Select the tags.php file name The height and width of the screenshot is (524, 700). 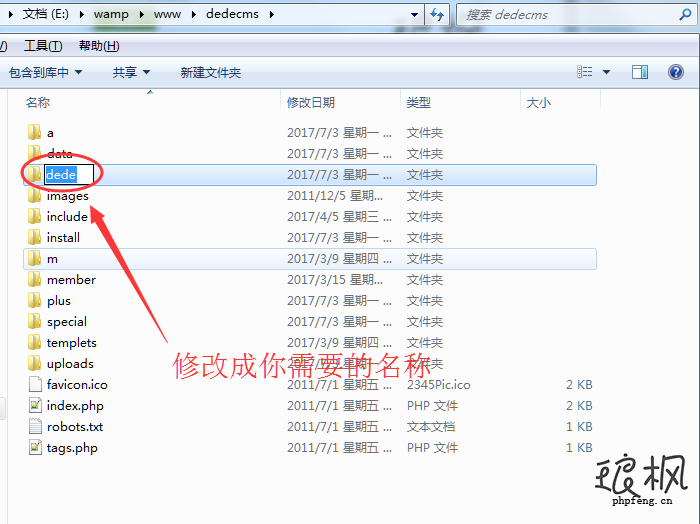point(72,448)
